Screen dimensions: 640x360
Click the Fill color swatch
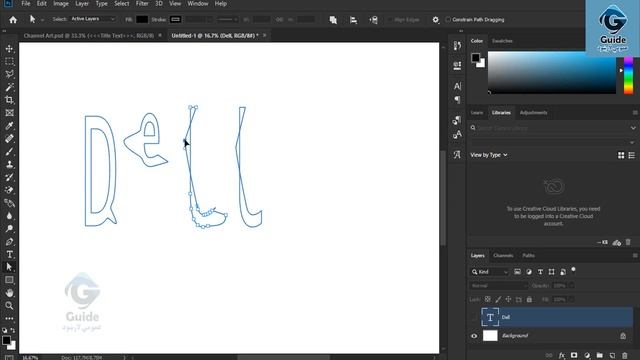coord(142,20)
